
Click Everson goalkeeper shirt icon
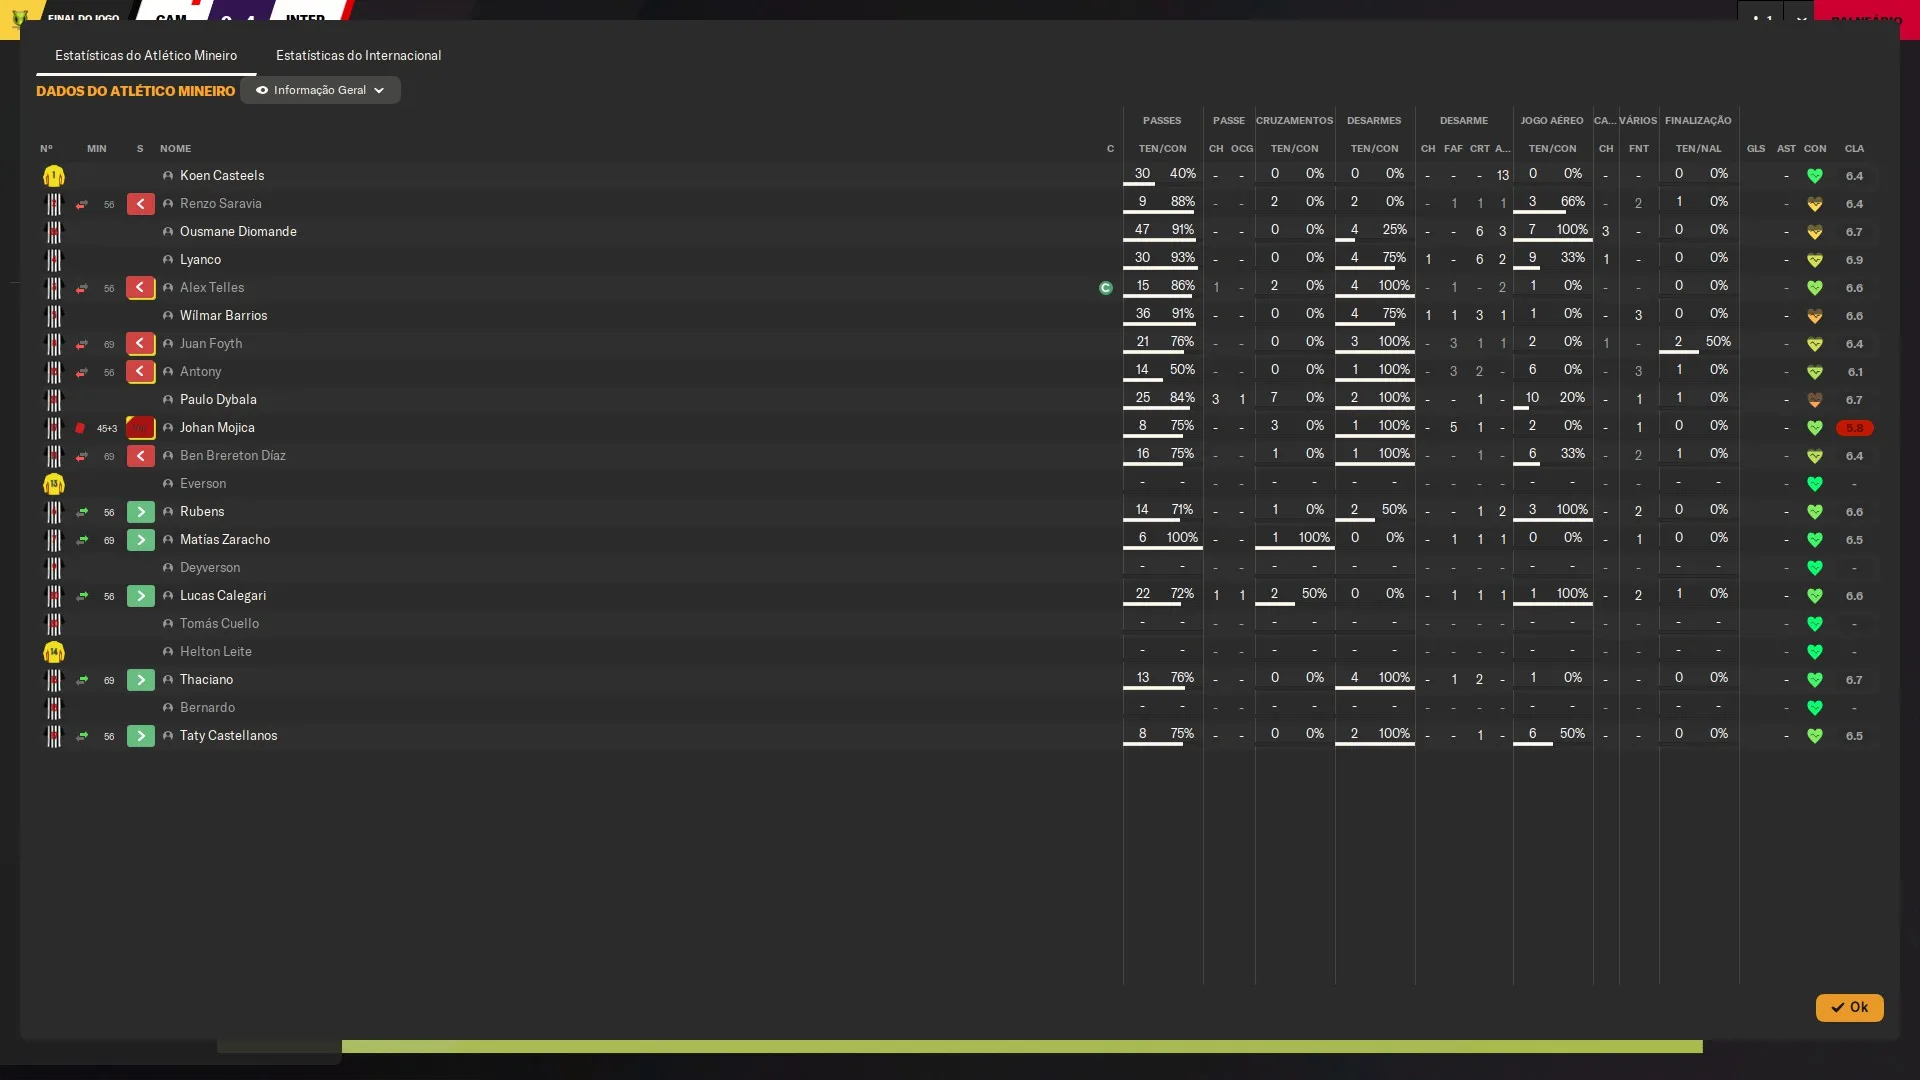[54, 484]
